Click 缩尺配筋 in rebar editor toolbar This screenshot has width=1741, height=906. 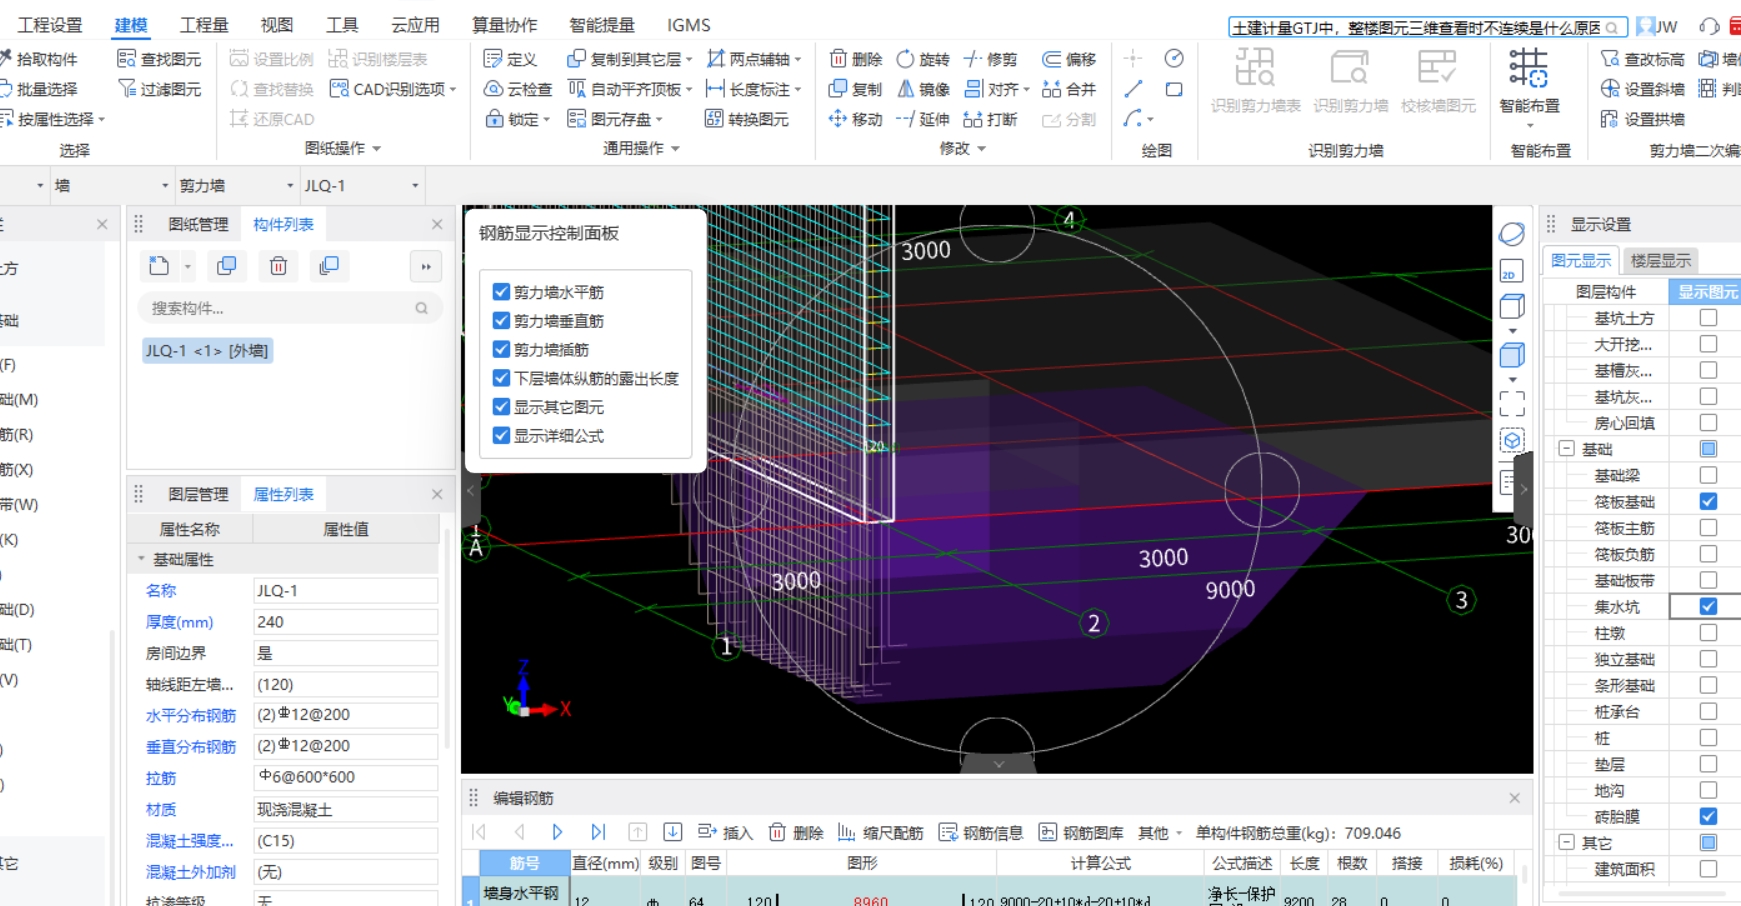click(880, 833)
